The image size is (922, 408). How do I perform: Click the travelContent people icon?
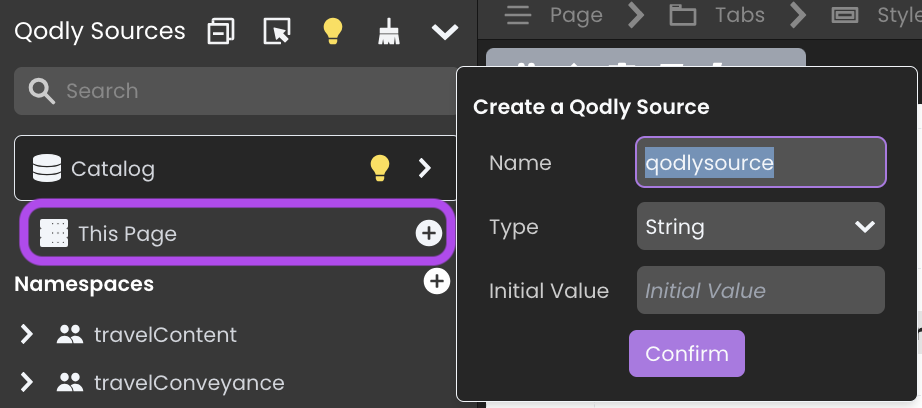click(x=70, y=335)
